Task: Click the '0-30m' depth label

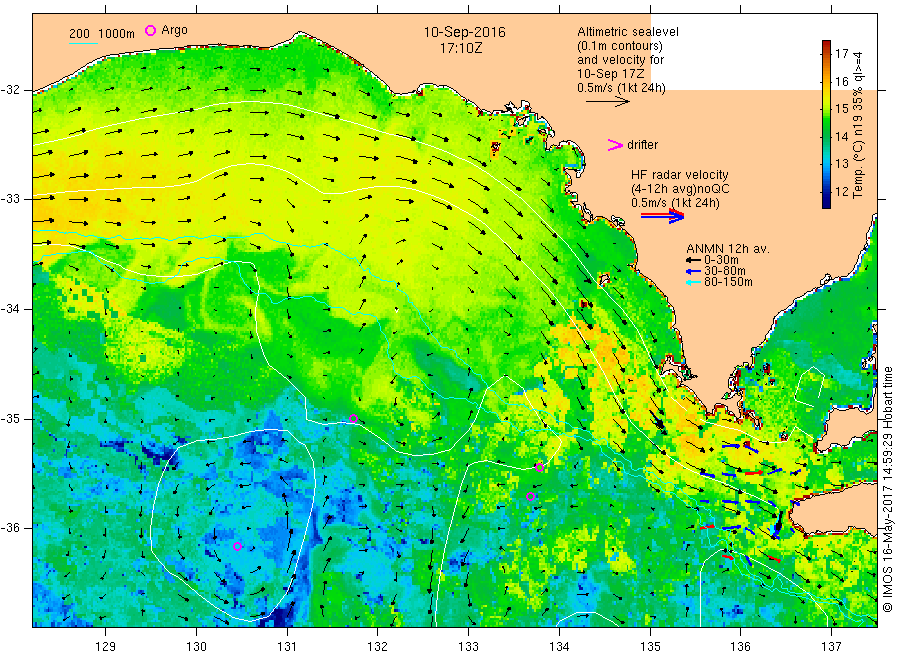Action: point(721,261)
